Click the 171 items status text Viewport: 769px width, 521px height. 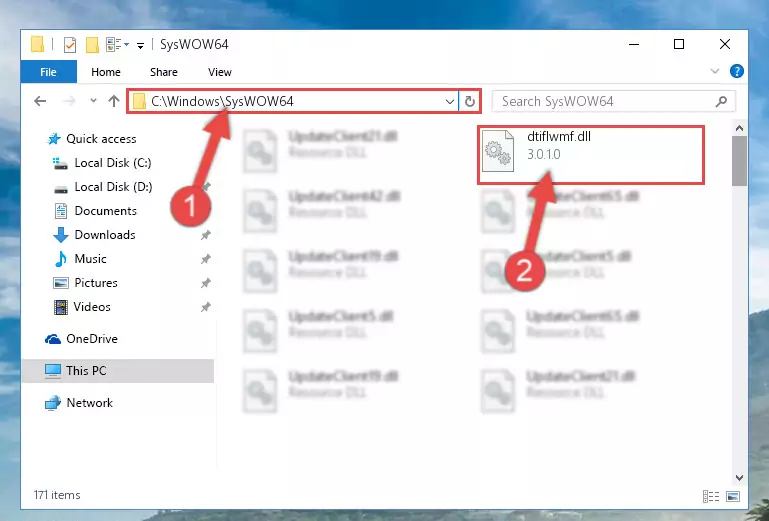tap(57, 495)
